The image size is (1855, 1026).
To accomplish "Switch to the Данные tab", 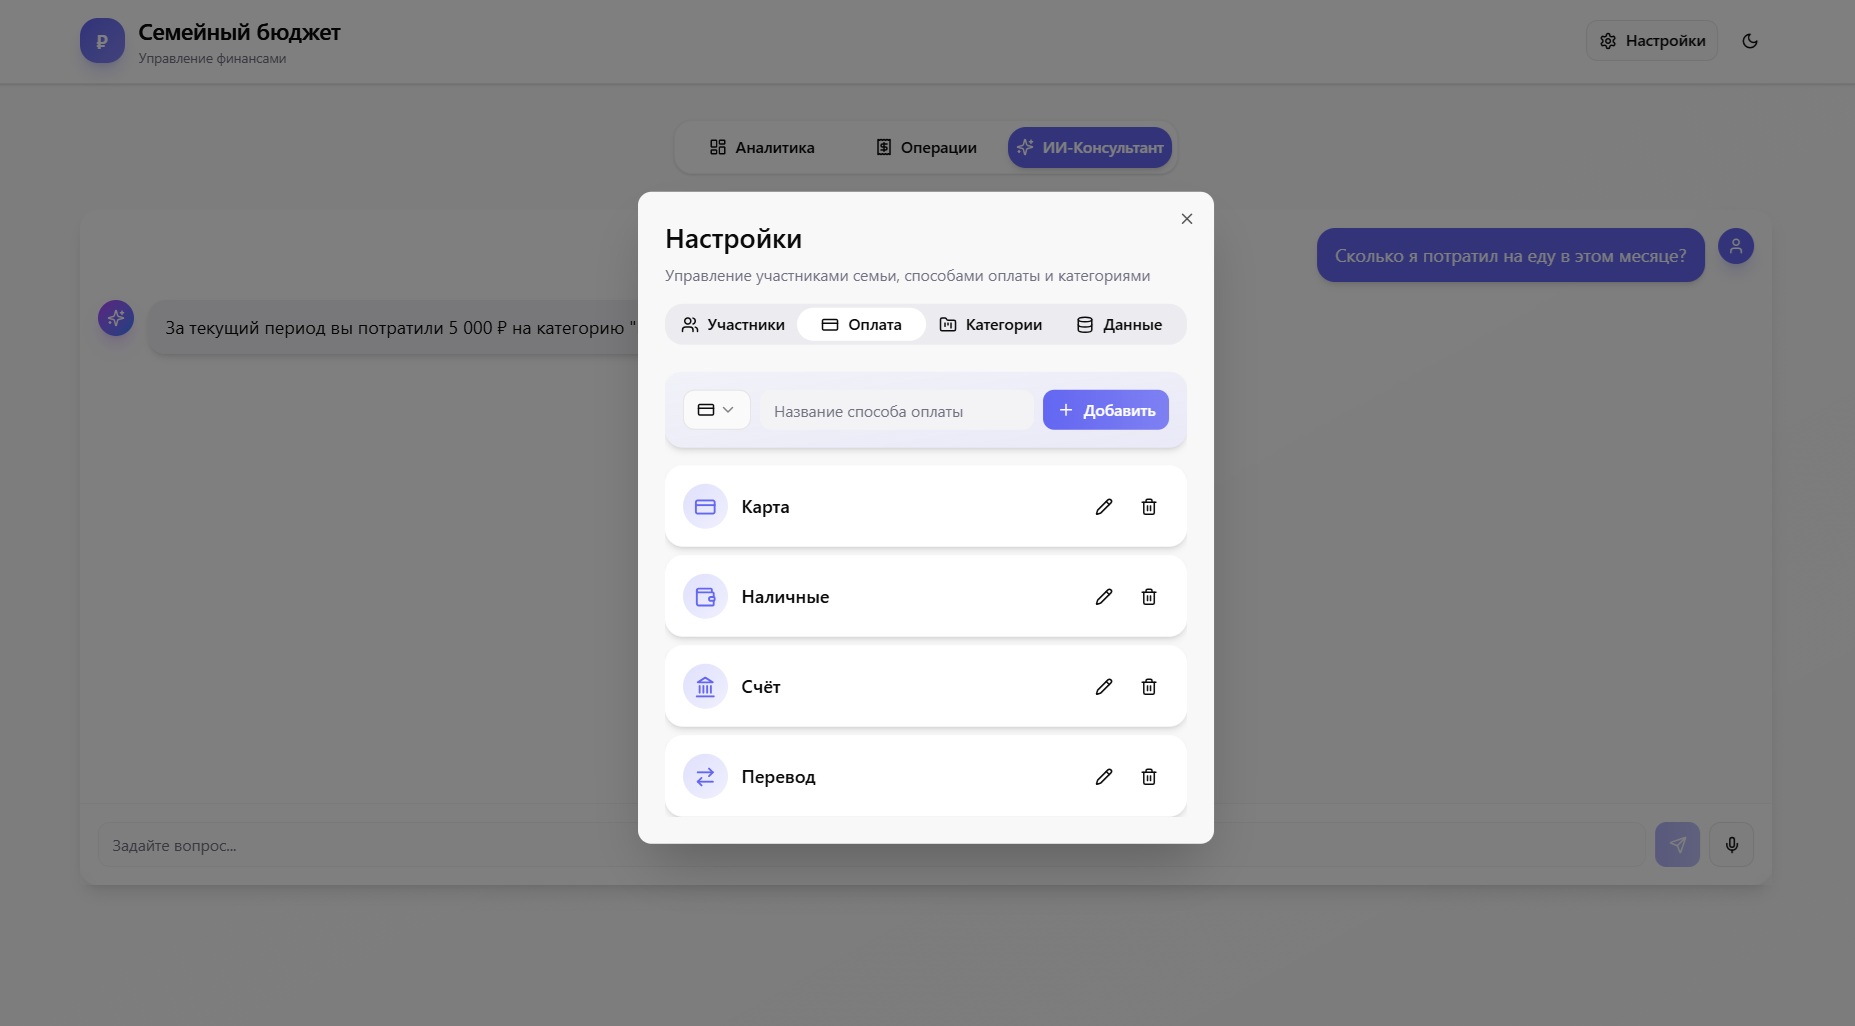I will tap(1119, 325).
